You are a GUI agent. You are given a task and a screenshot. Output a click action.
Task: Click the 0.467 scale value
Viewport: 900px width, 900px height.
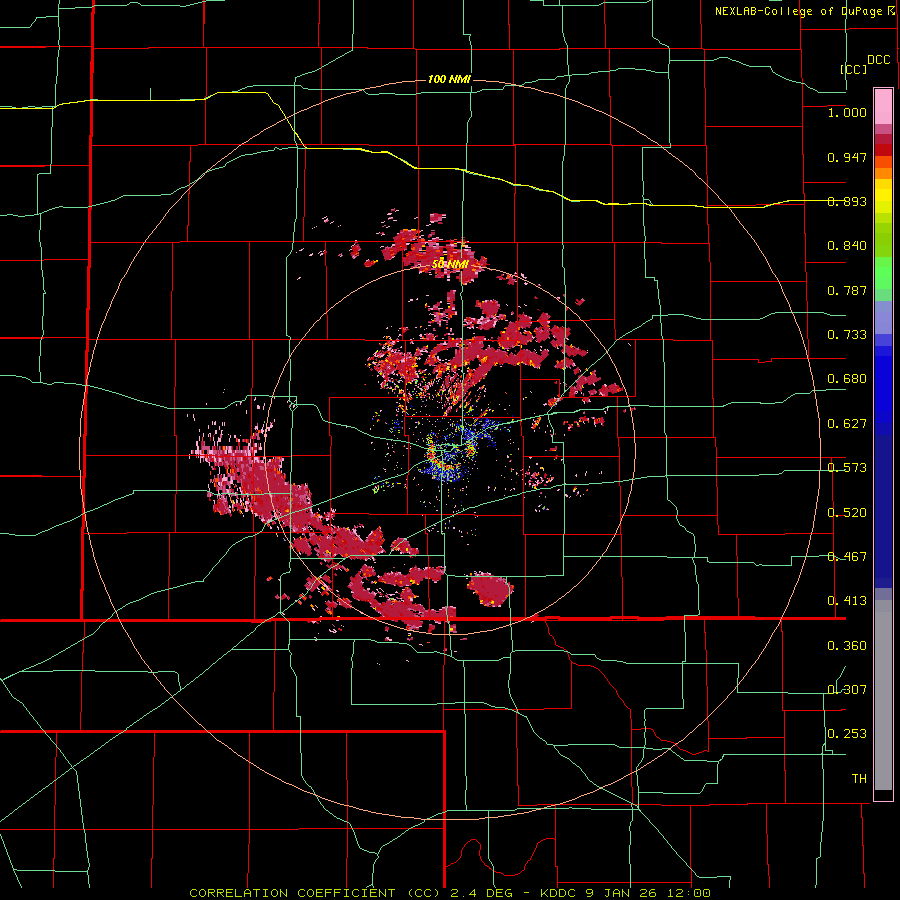[847, 557]
